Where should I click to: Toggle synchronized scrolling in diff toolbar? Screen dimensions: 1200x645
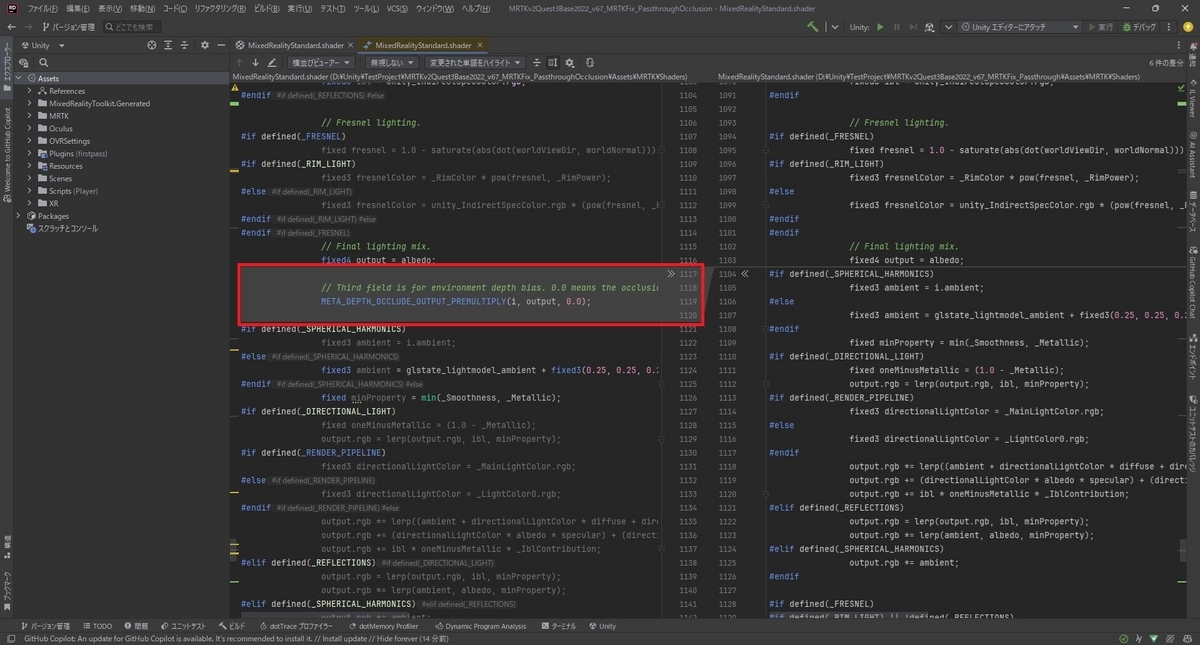tap(553, 62)
